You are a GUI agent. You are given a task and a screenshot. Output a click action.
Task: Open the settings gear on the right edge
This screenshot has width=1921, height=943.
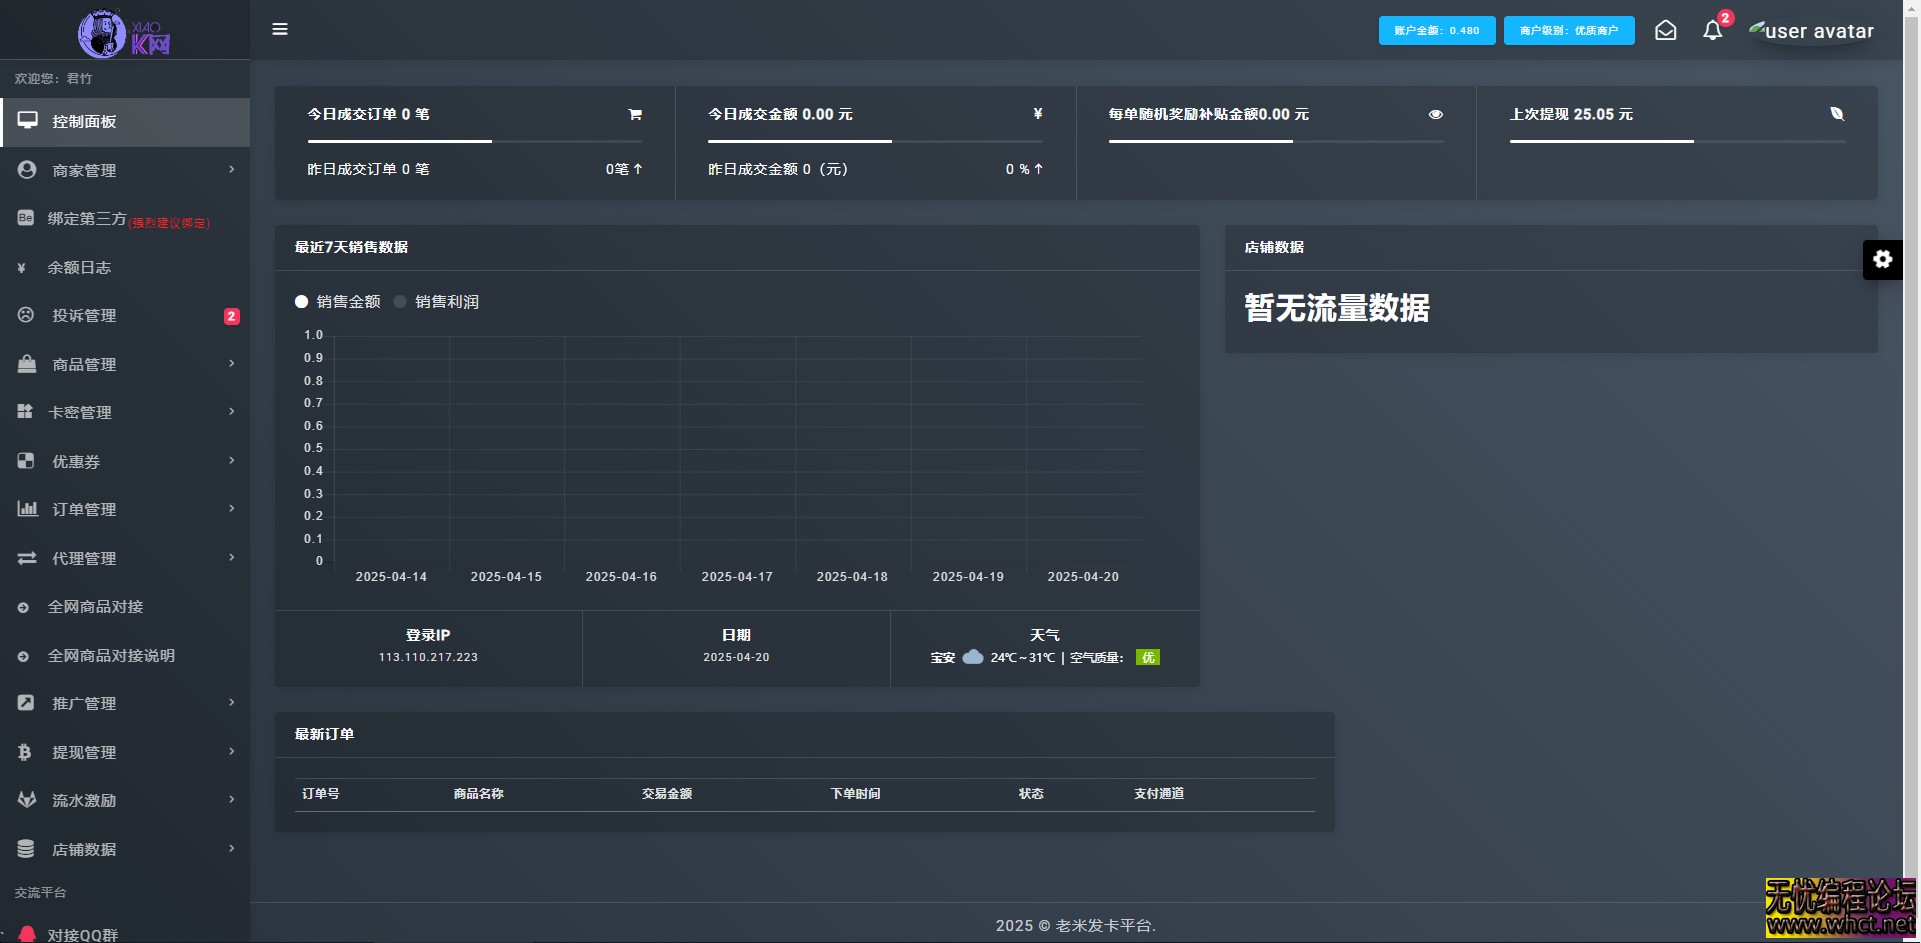click(x=1883, y=259)
